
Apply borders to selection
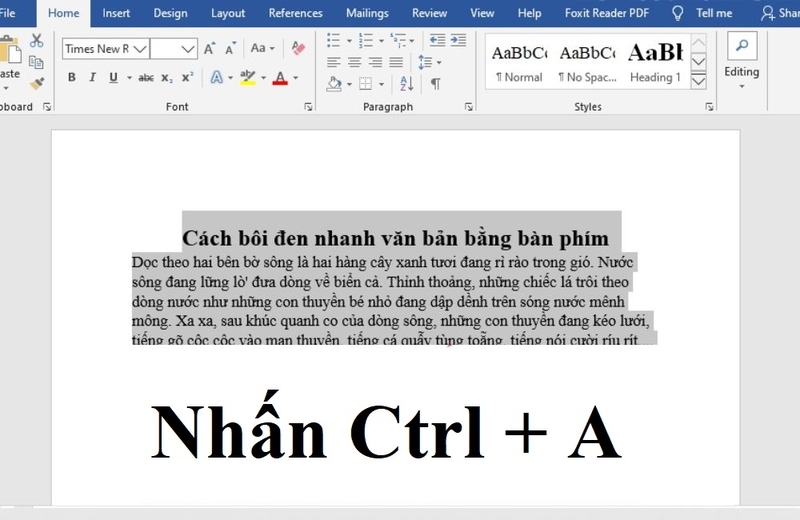point(365,84)
